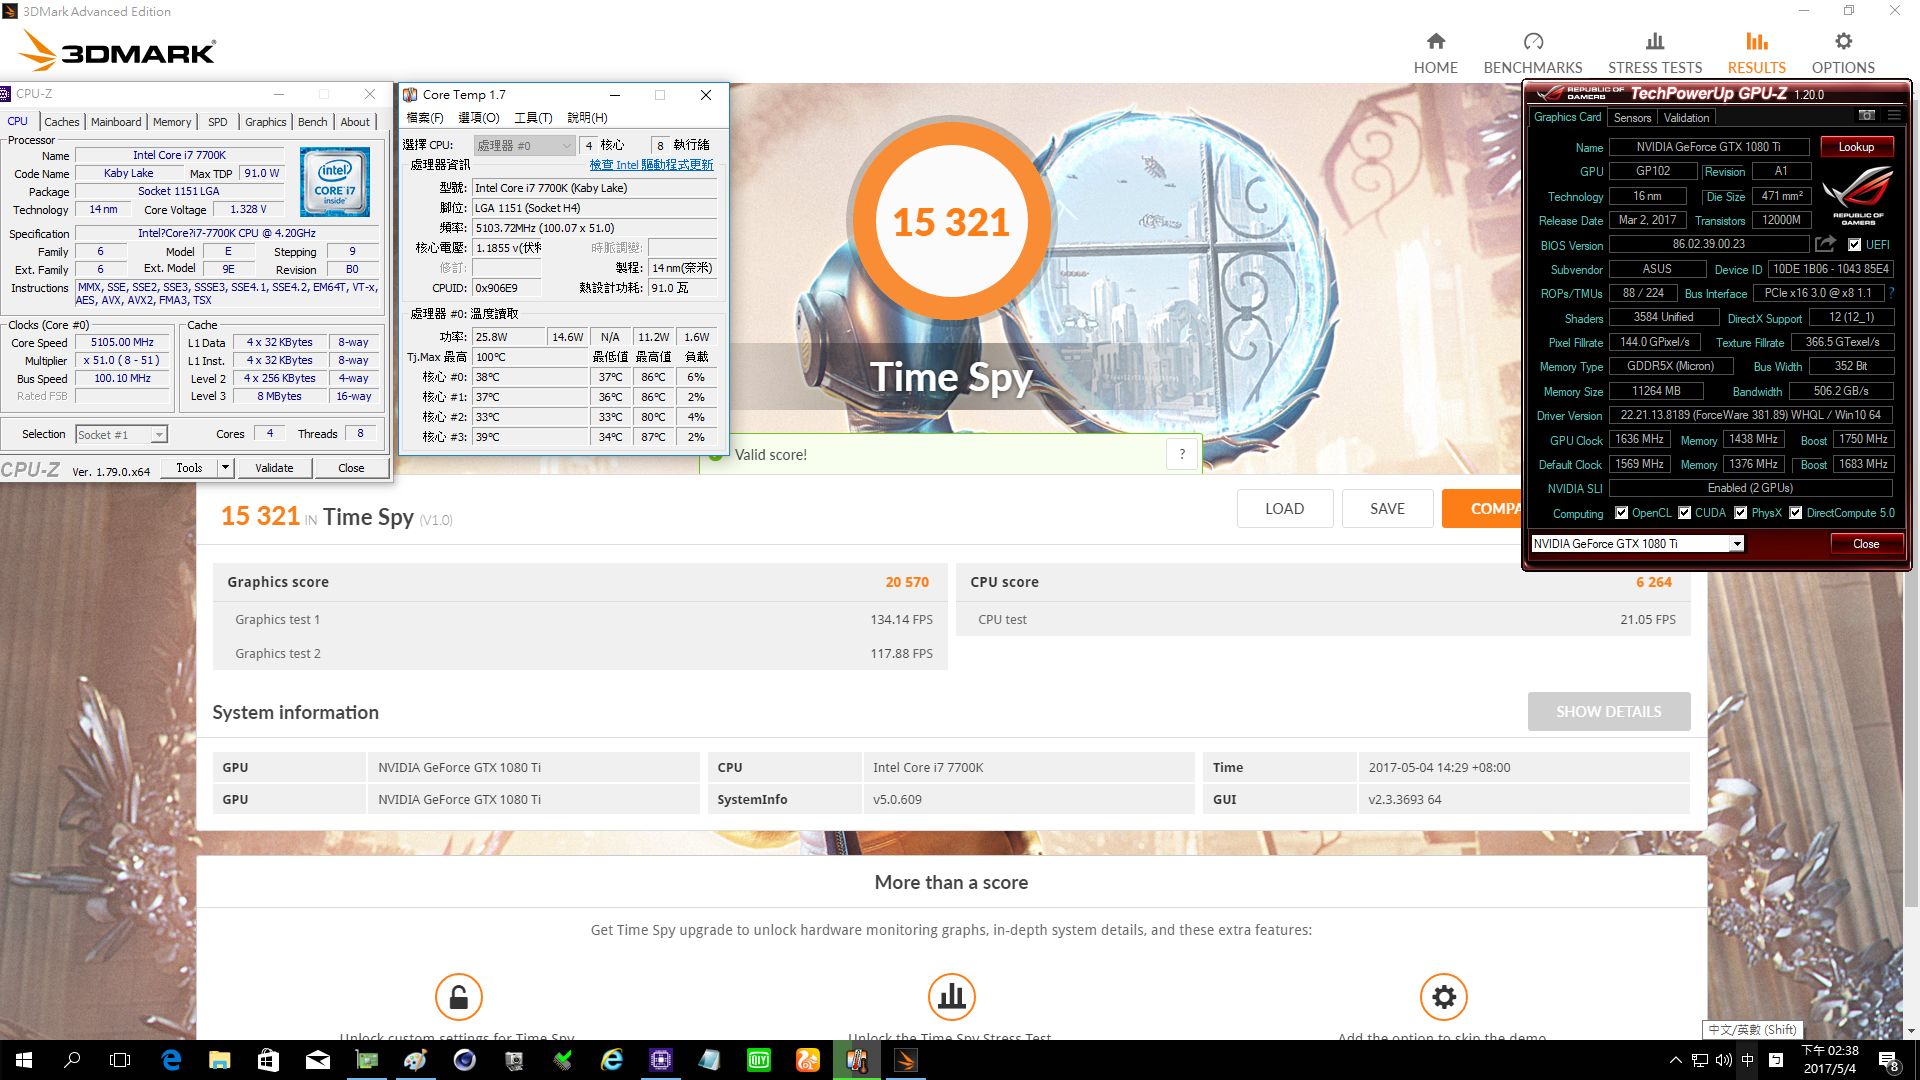The height and width of the screenshot is (1080, 1920).
Task: Click the valid score question mark help button
Action: tap(1182, 454)
